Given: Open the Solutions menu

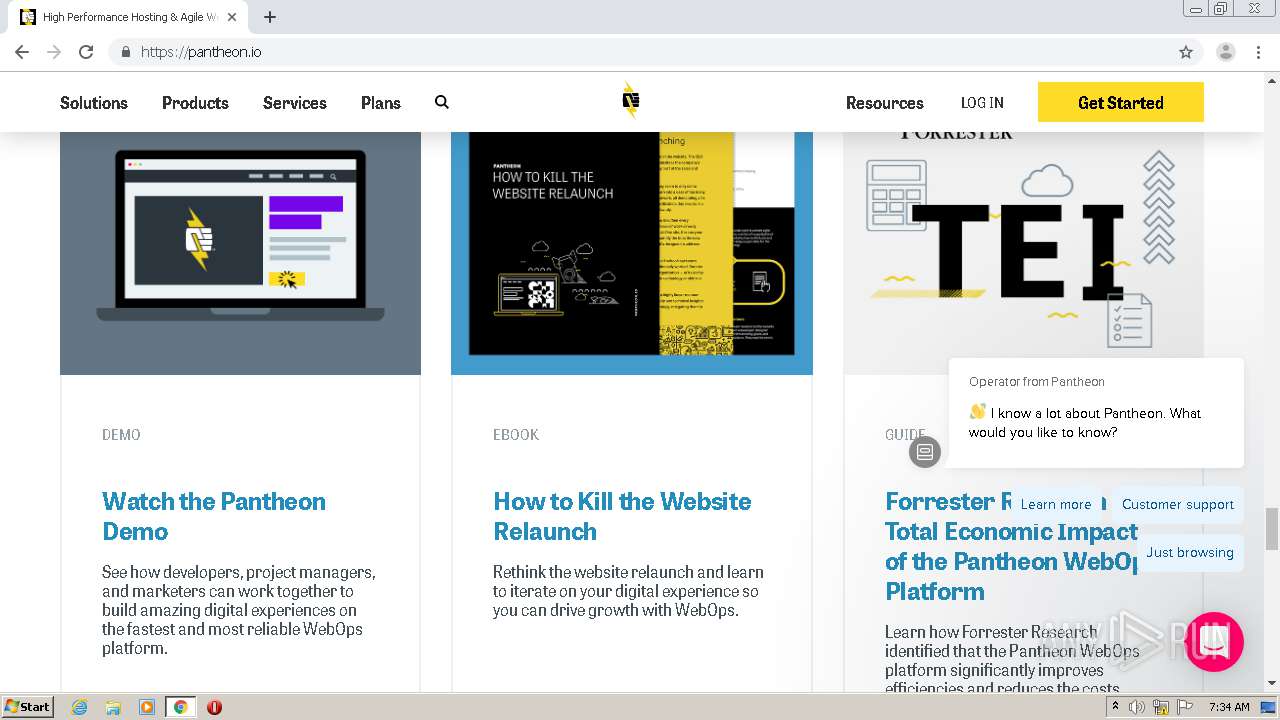Looking at the screenshot, I should click(x=94, y=103).
